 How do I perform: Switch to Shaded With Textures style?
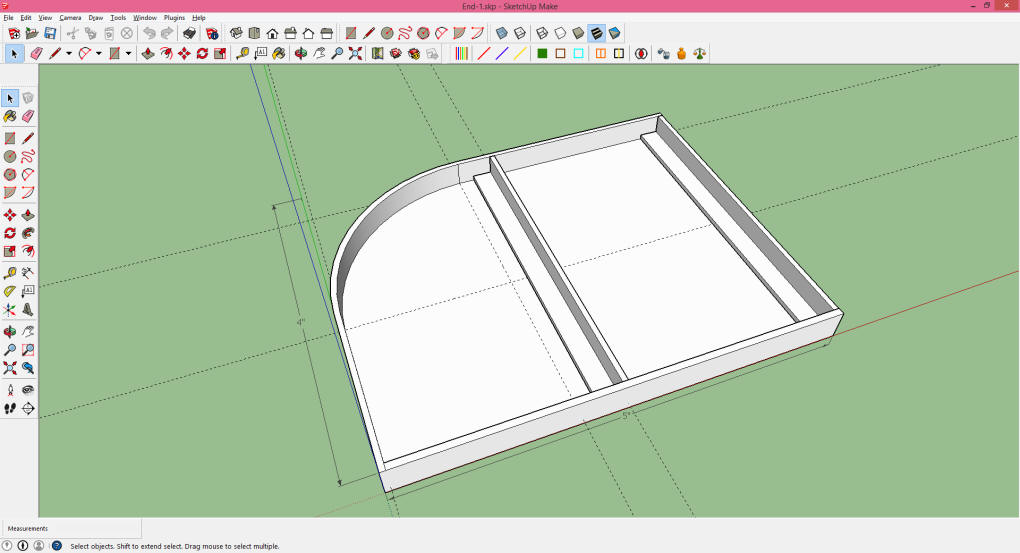[596, 33]
